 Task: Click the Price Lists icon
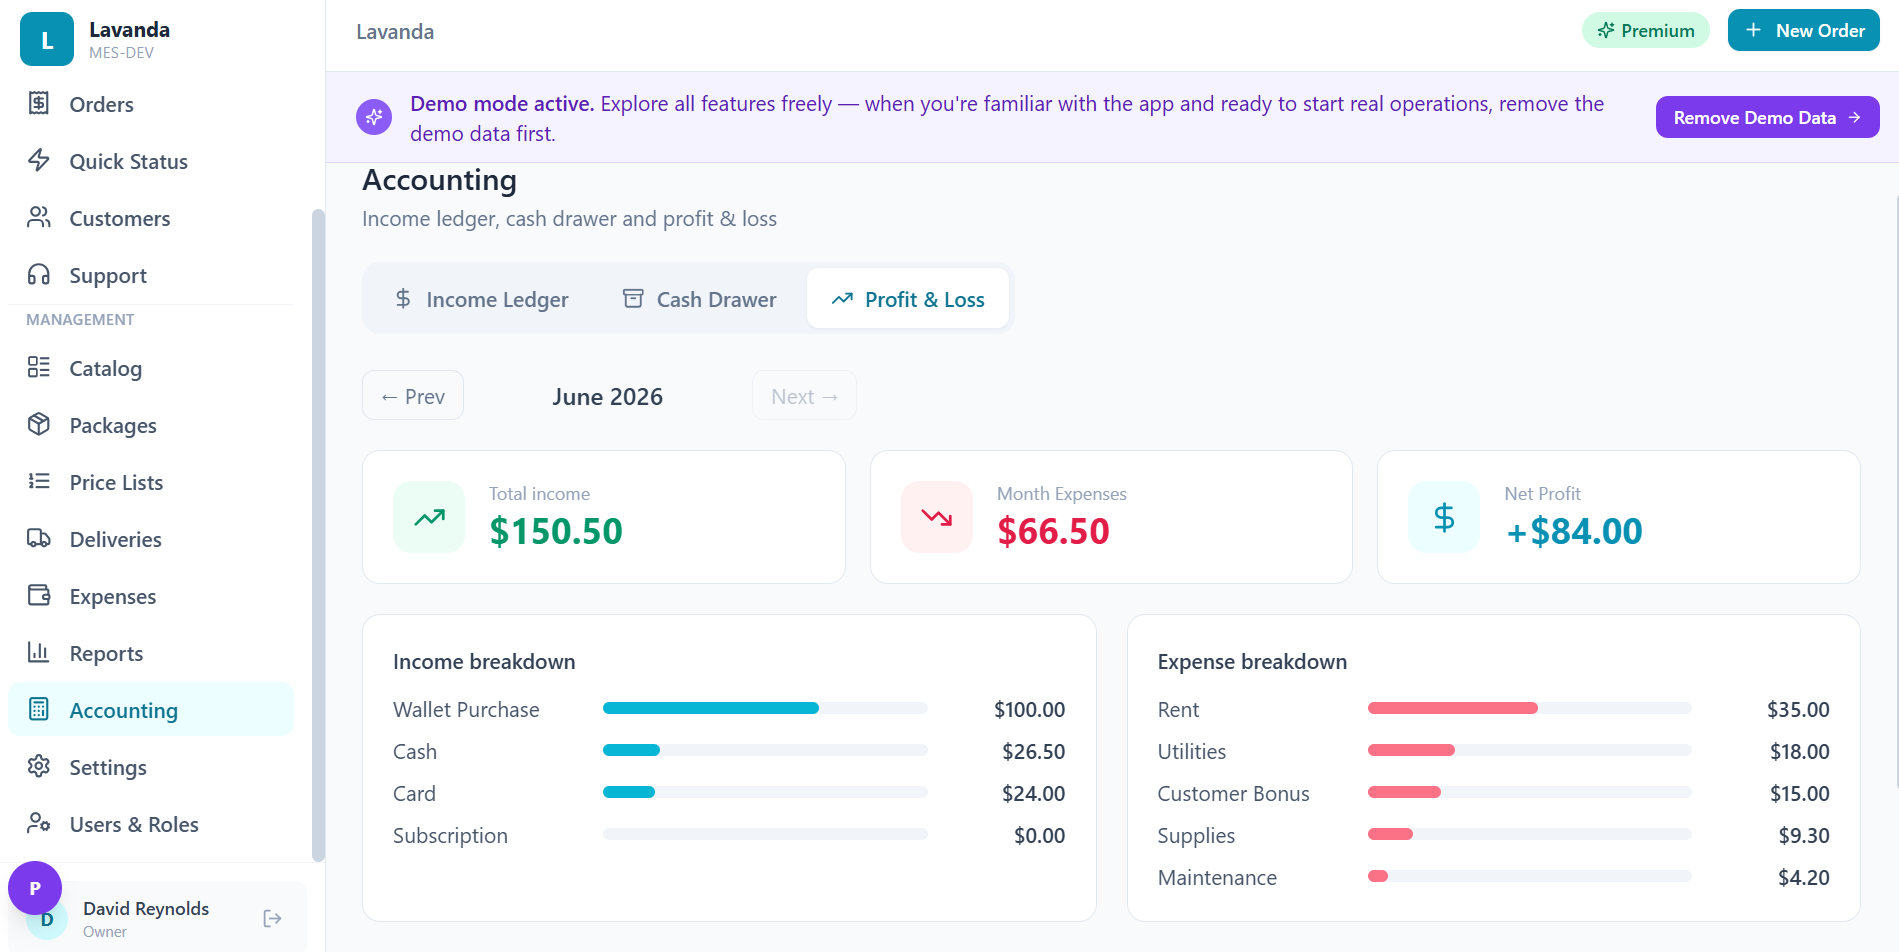tap(39, 481)
